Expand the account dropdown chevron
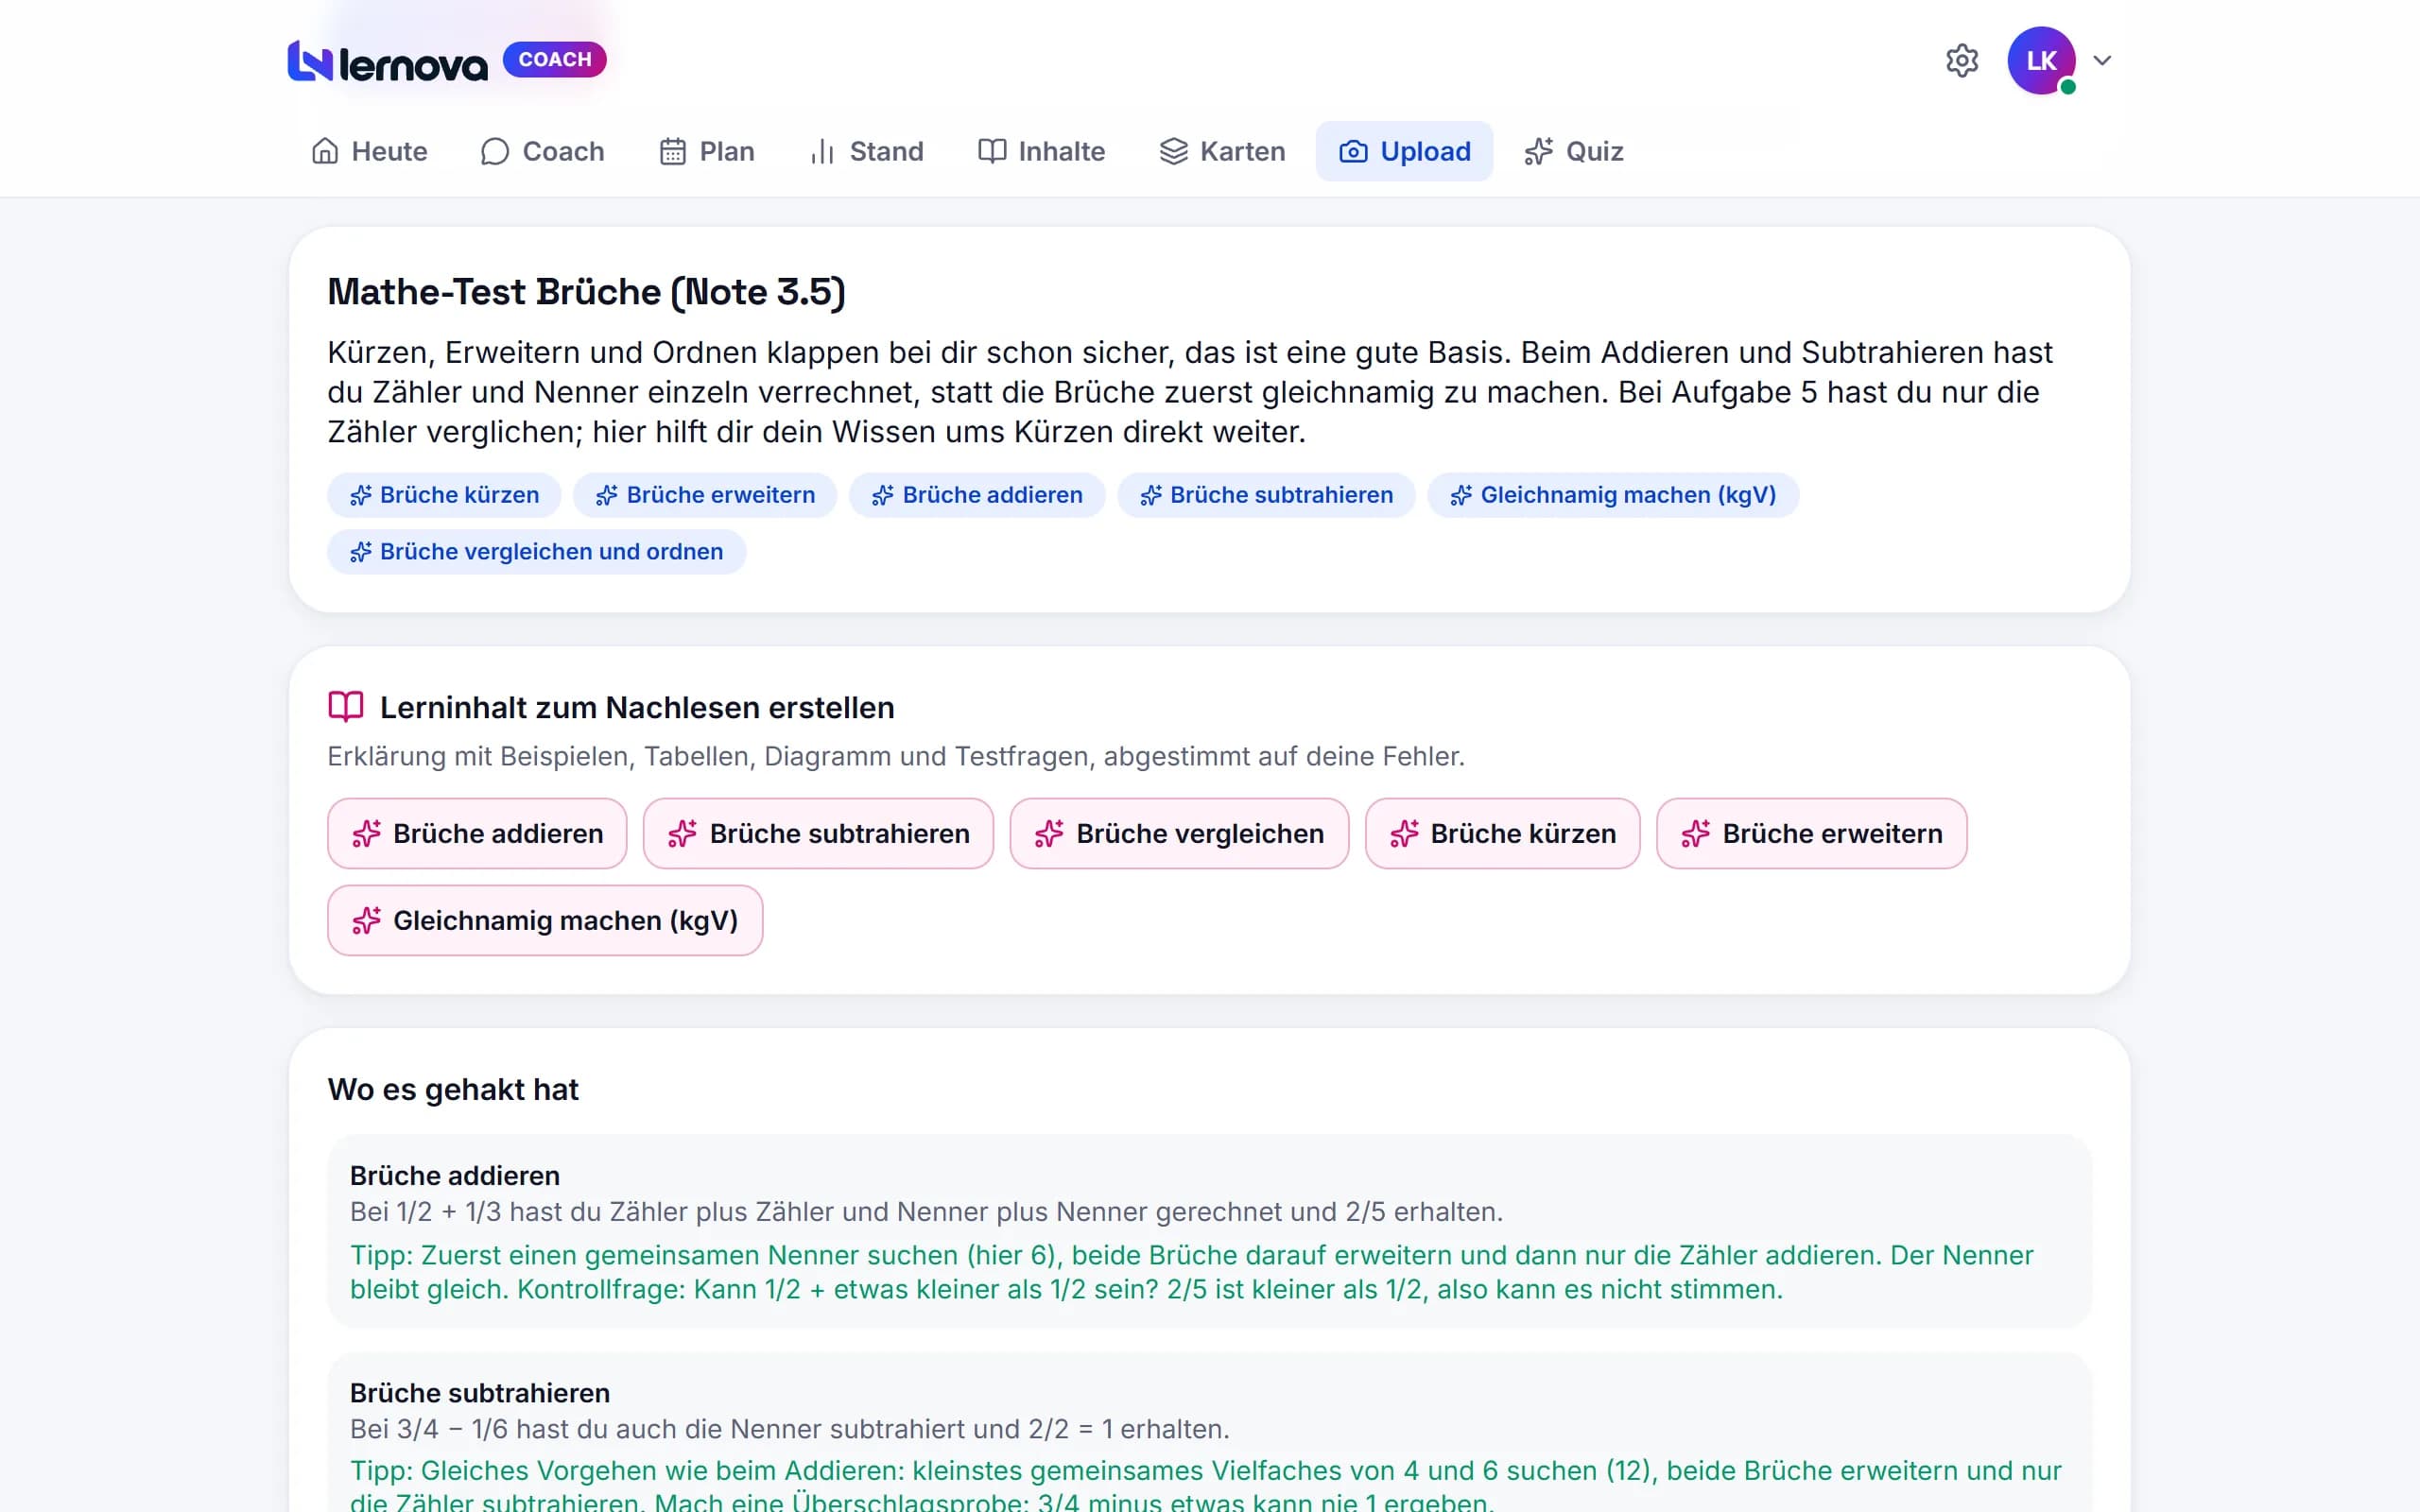The image size is (2420, 1512). pos(2102,60)
